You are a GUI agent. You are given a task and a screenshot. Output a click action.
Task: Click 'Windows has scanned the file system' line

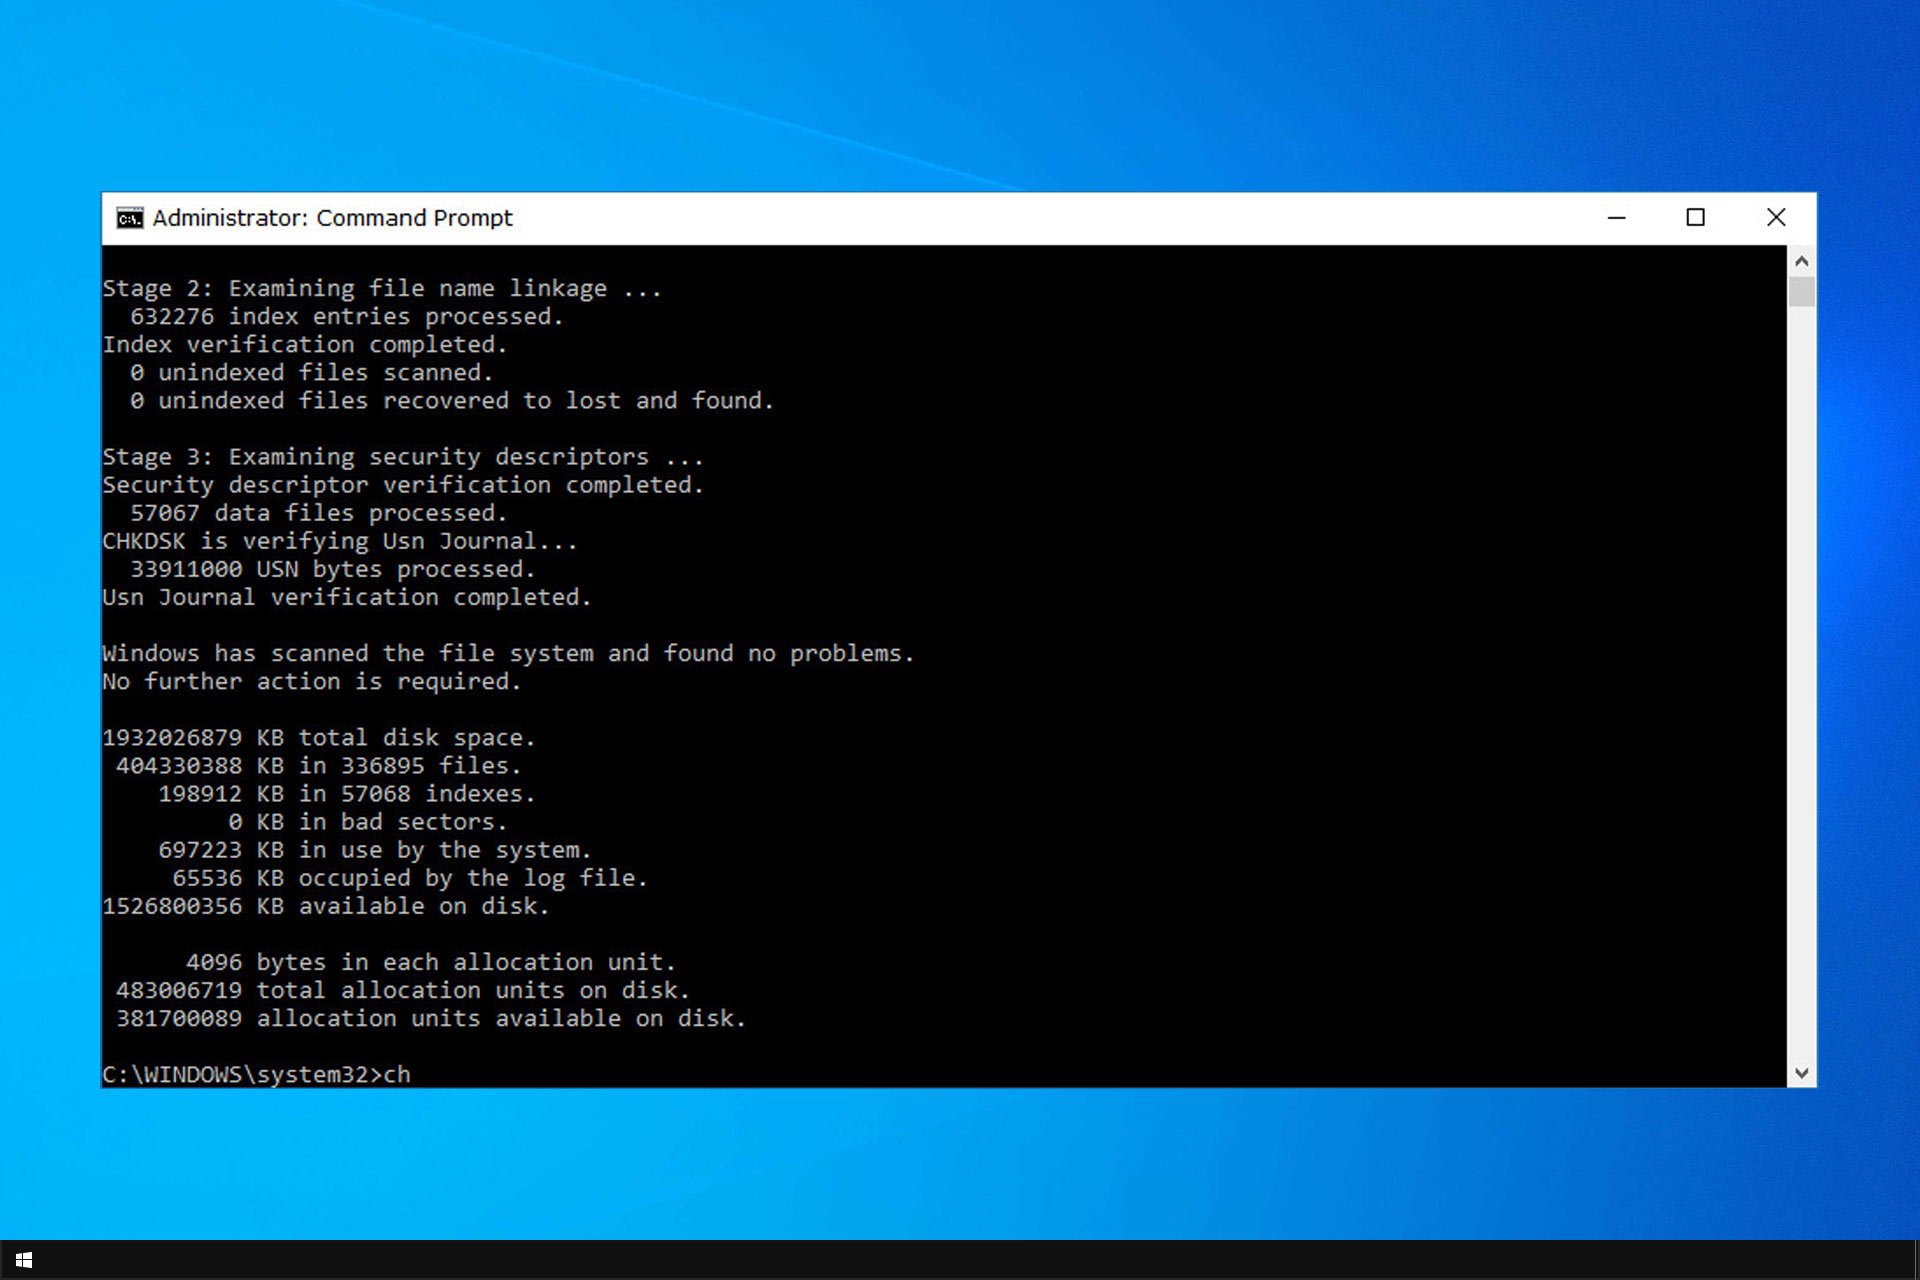pyautogui.click(x=508, y=653)
